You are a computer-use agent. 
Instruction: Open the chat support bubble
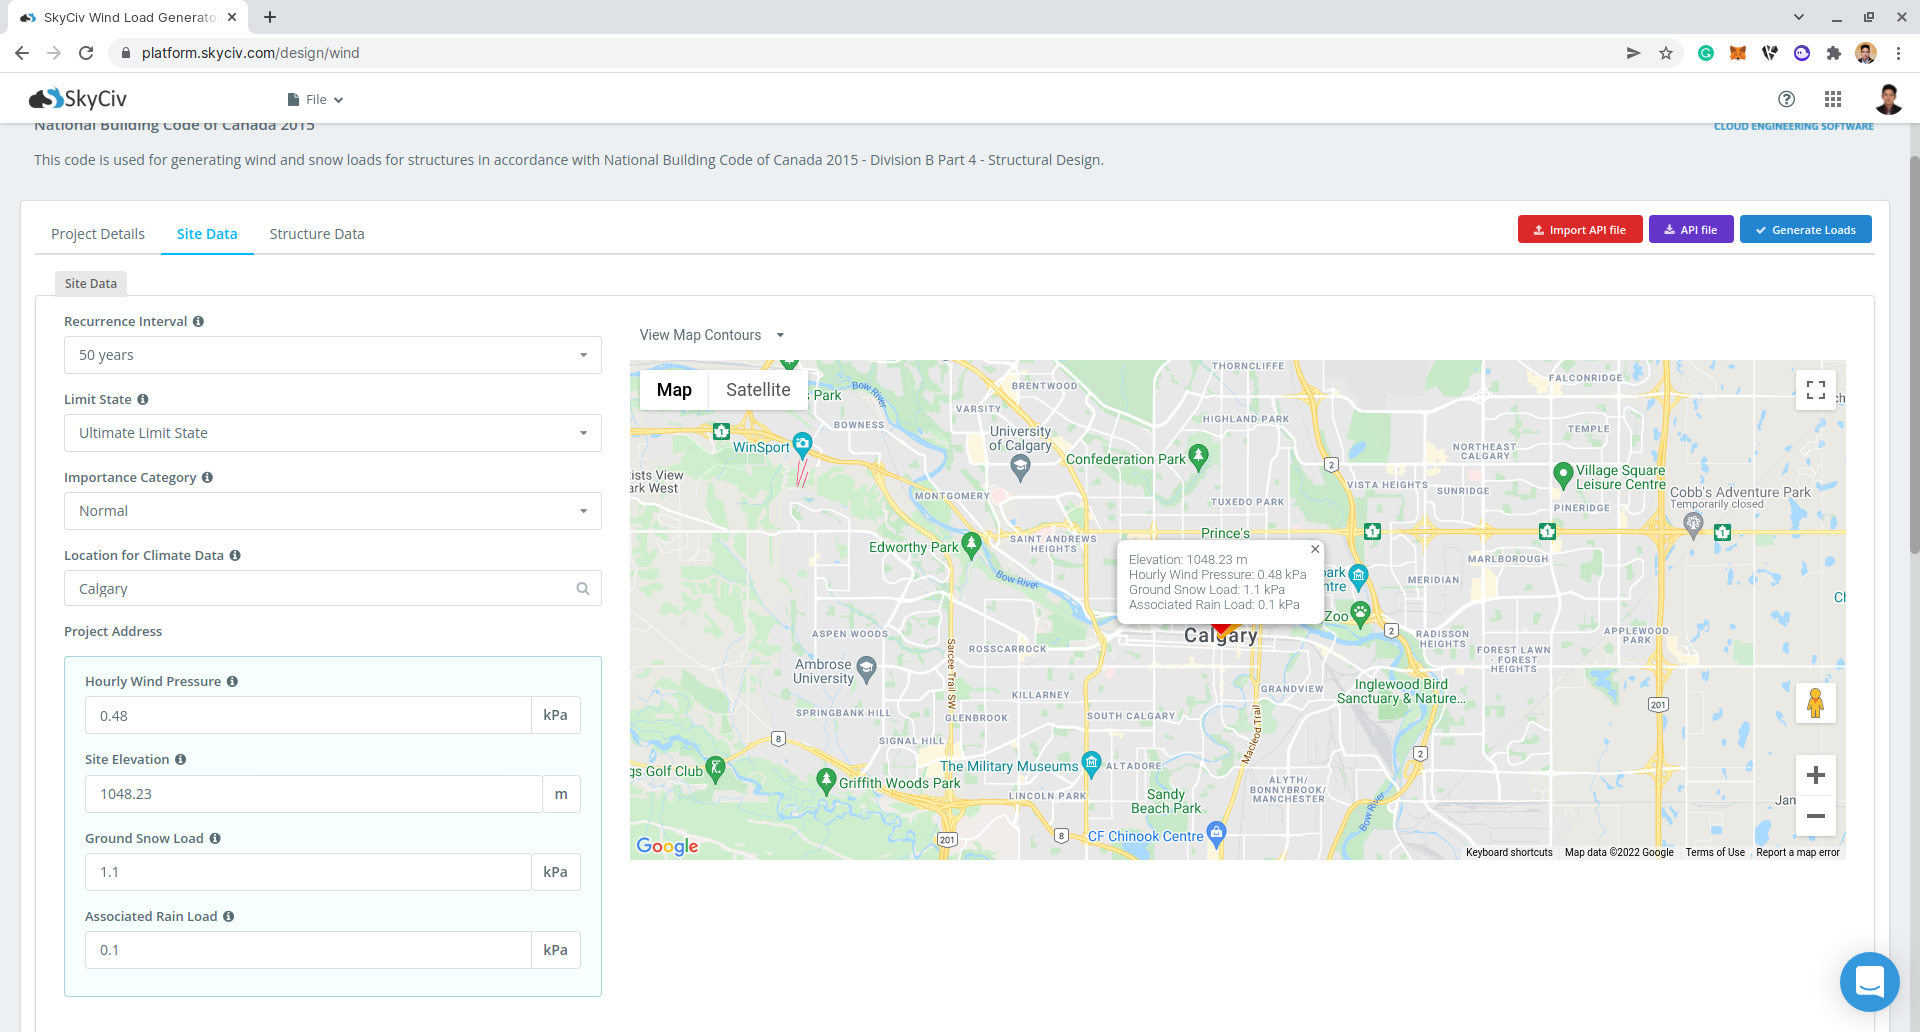1869,981
